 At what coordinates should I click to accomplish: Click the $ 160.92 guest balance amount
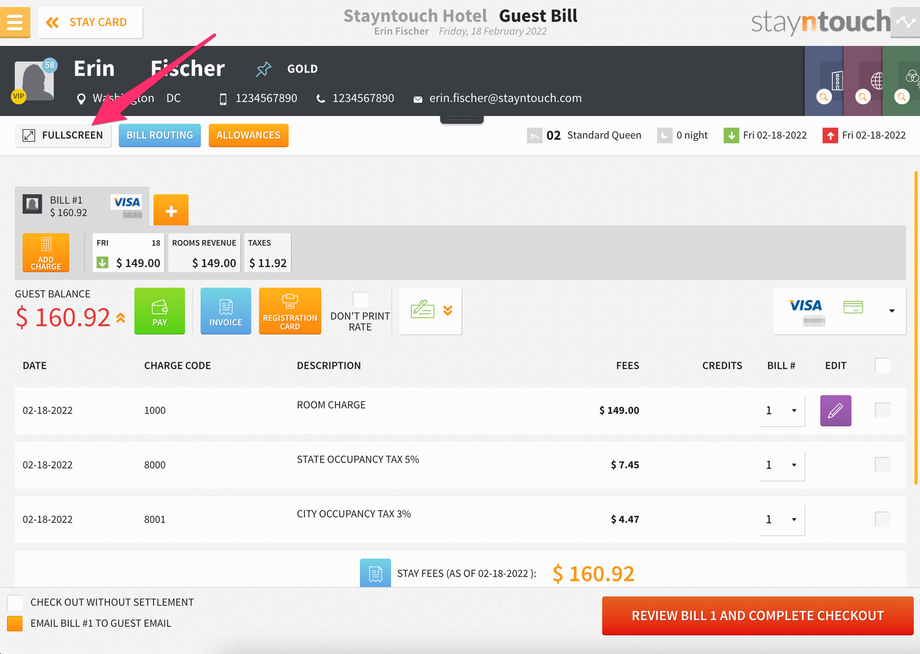(x=63, y=318)
